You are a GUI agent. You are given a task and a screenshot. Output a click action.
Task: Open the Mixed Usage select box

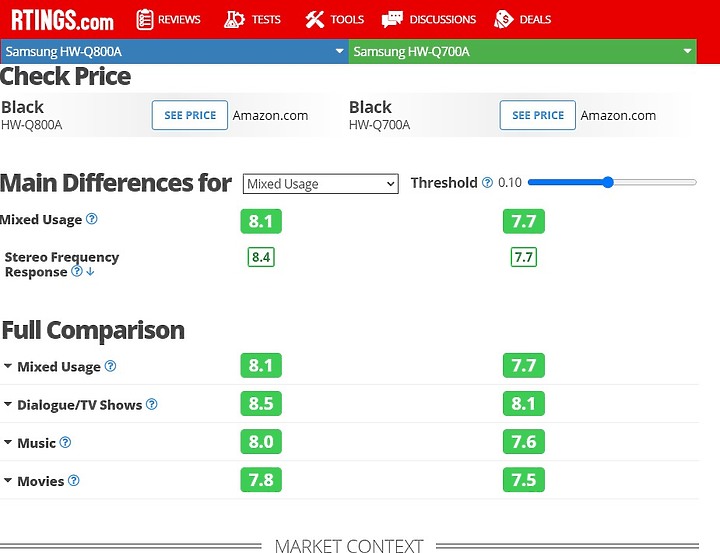click(321, 184)
